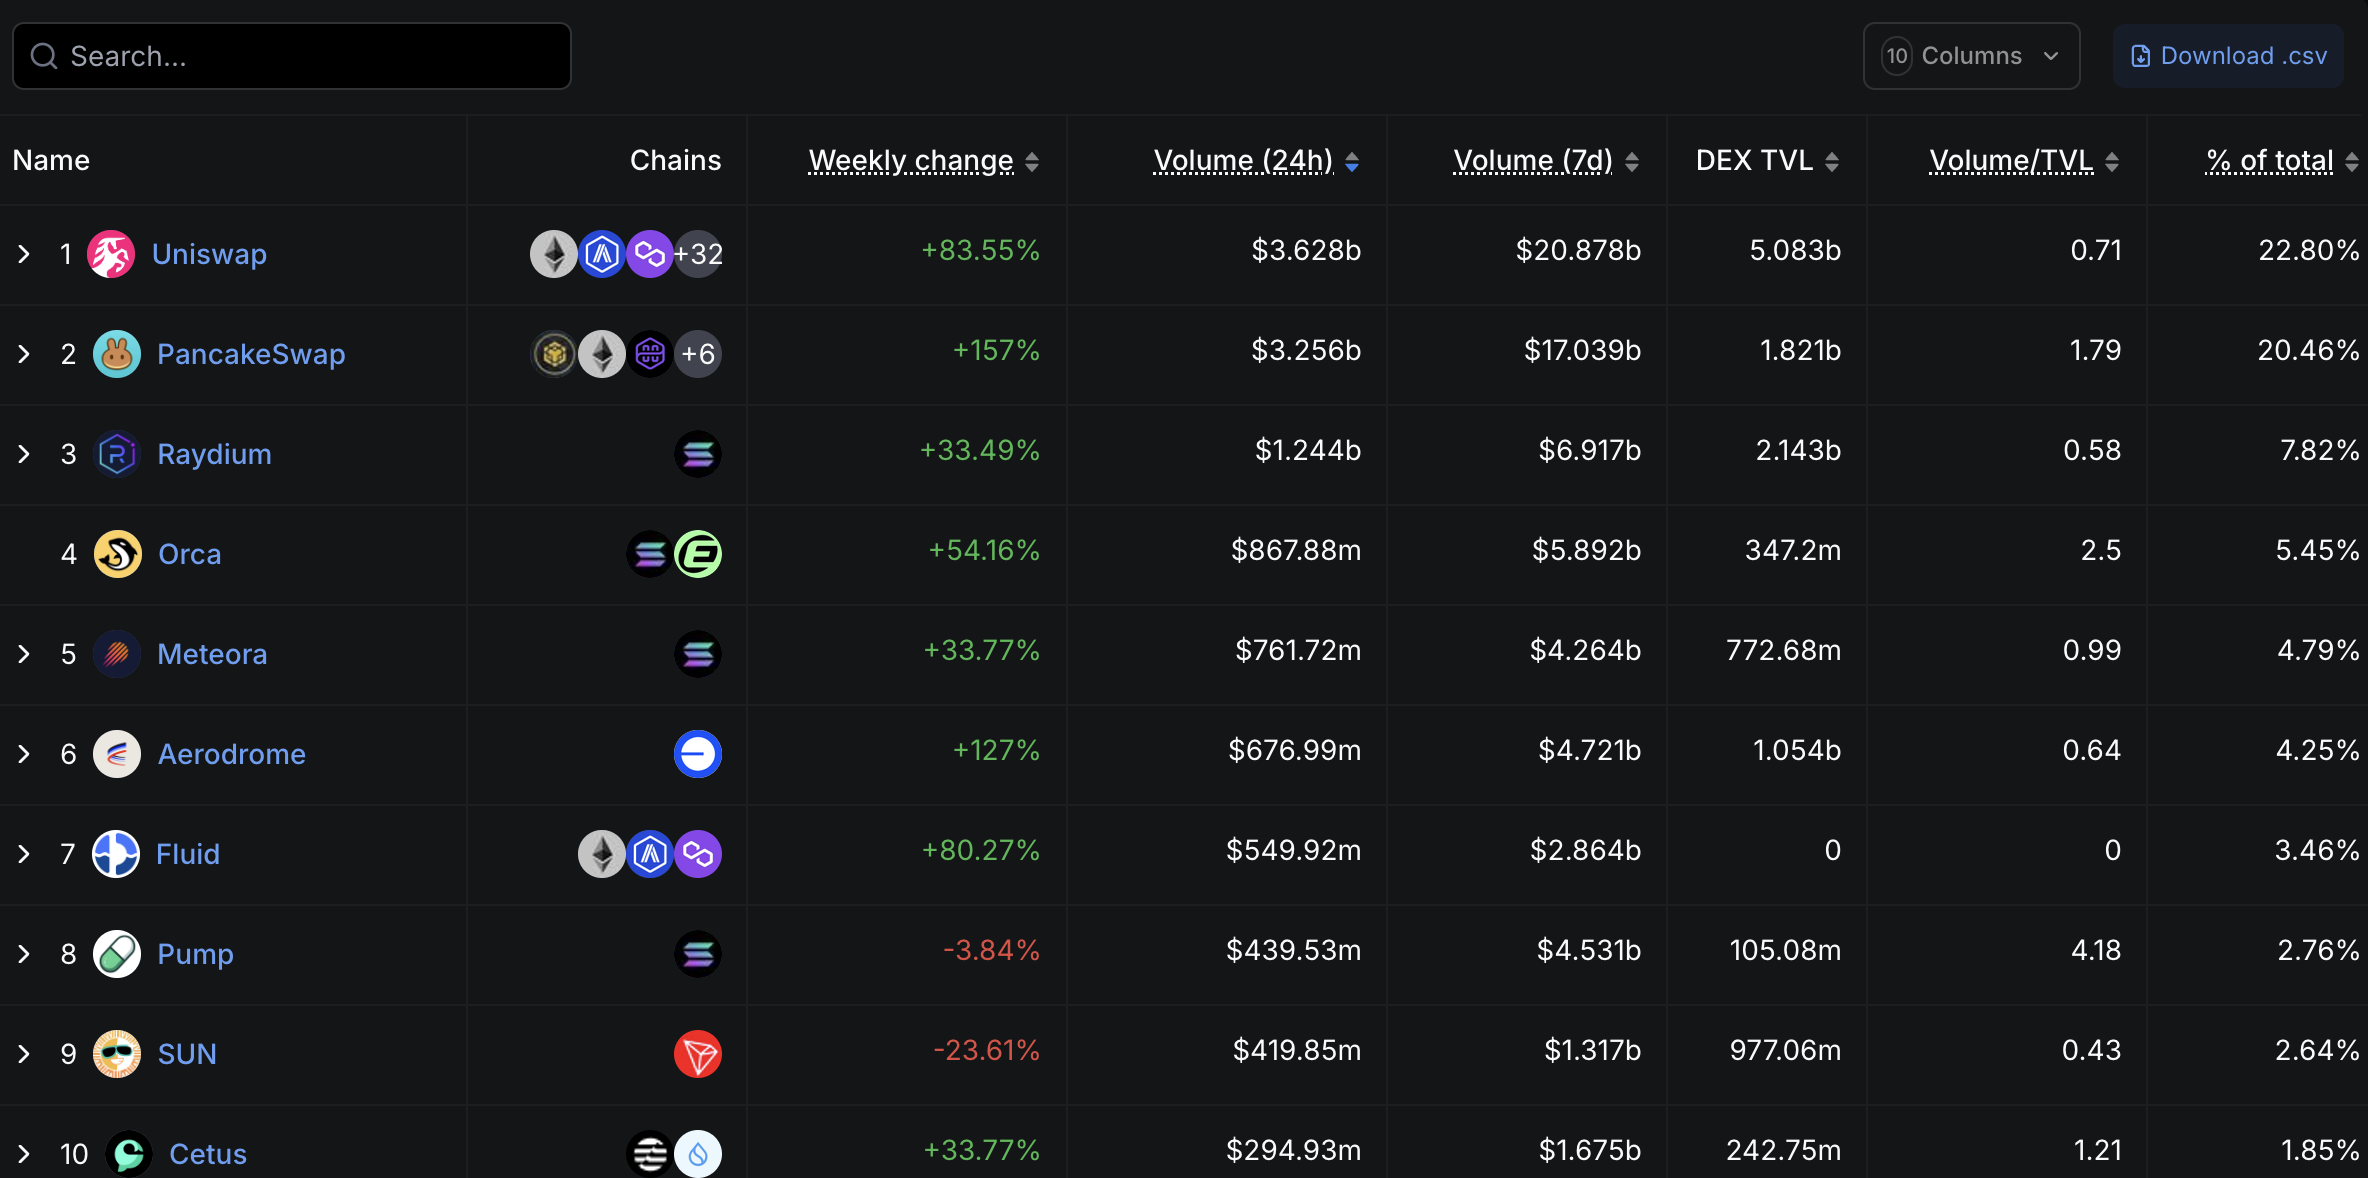Click the Pump pill logo icon
This screenshot has height=1178, width=2368.
pyautogui.click(x=117, y=954)
